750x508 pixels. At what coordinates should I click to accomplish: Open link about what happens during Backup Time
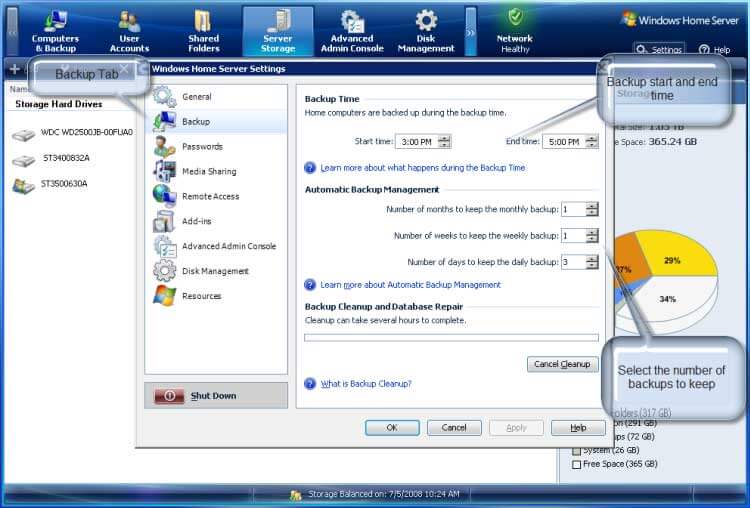tap(423, 168)
